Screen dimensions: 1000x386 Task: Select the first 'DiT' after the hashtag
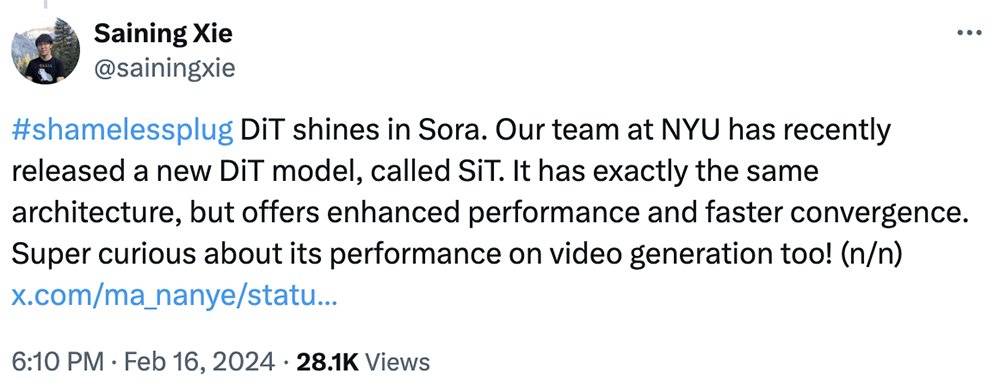tap(261, 130)
